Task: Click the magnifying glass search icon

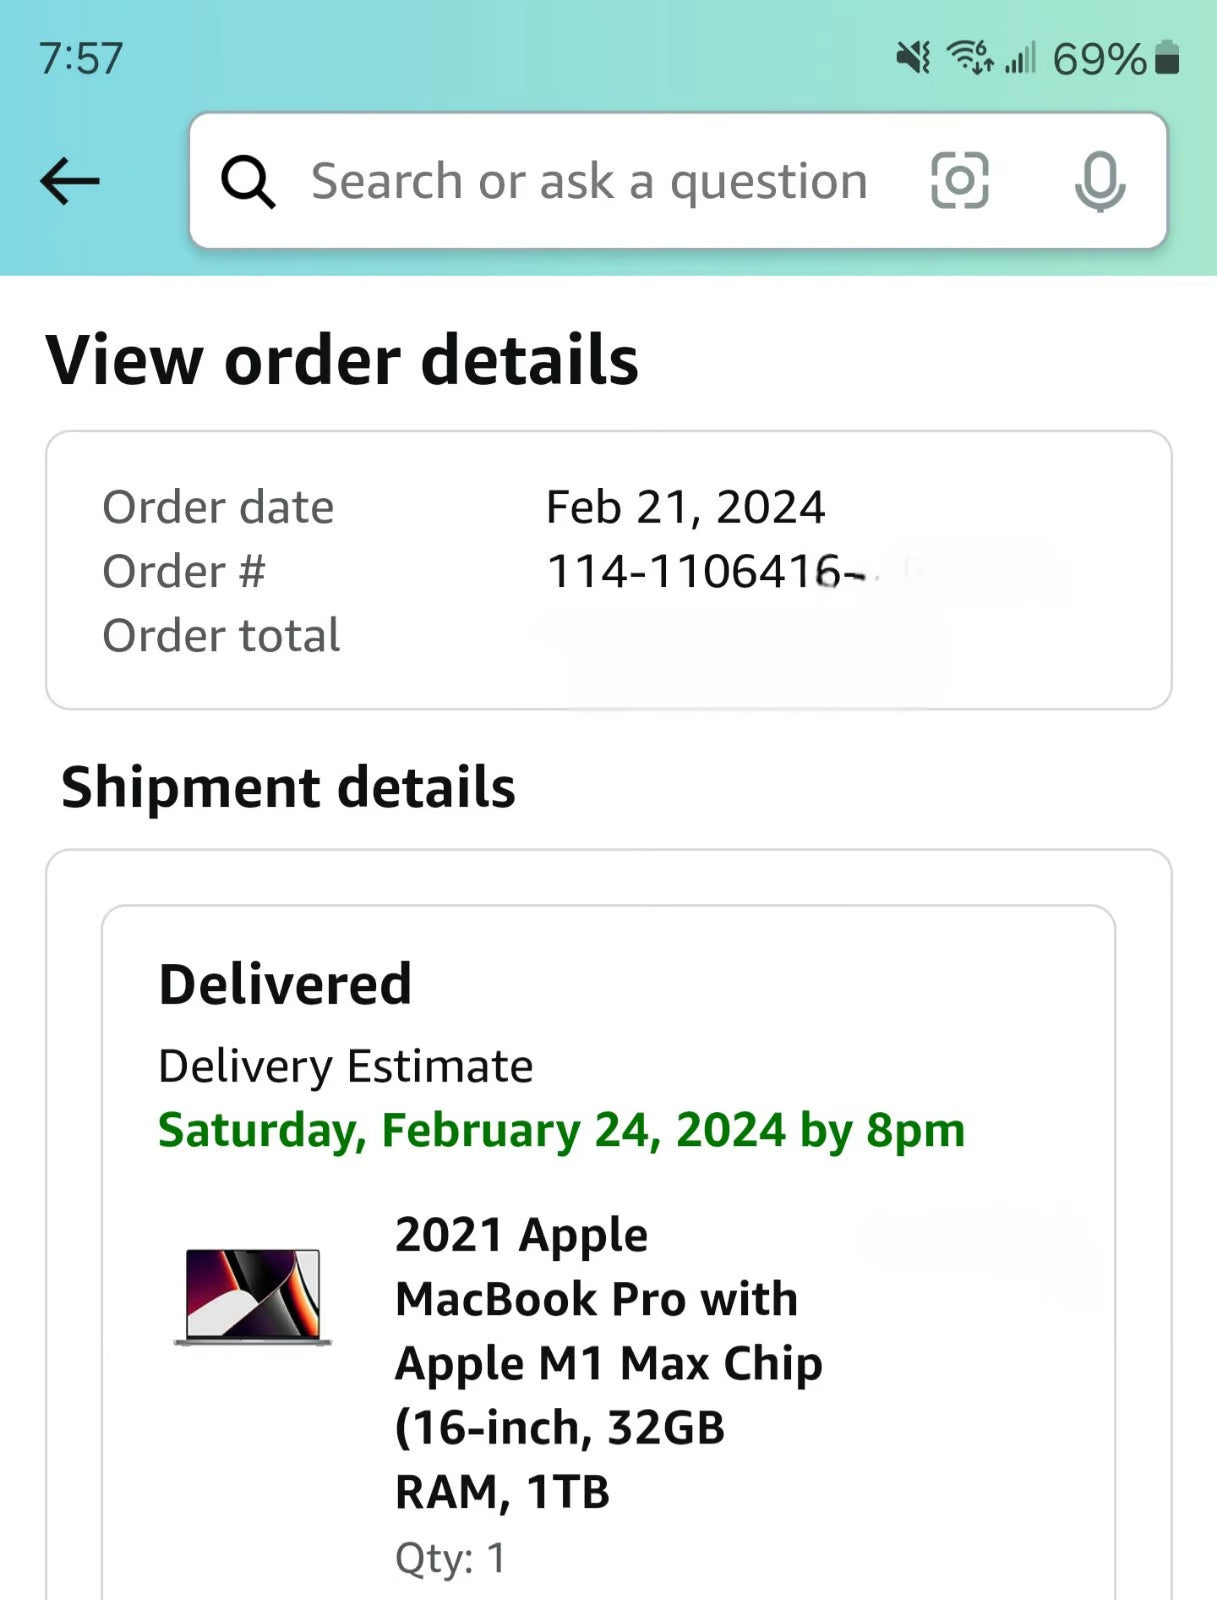Action: [247, 181]
